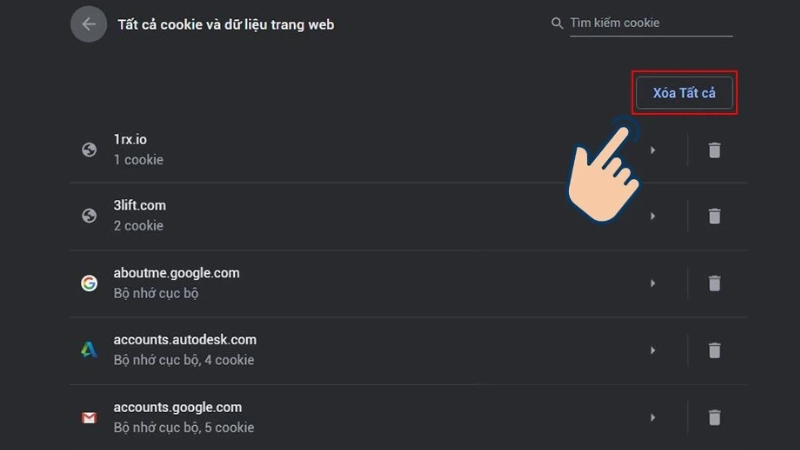Remove aboutme.google.com data via trash icon
Screen dimensions: 800x450
pos(714,283)
